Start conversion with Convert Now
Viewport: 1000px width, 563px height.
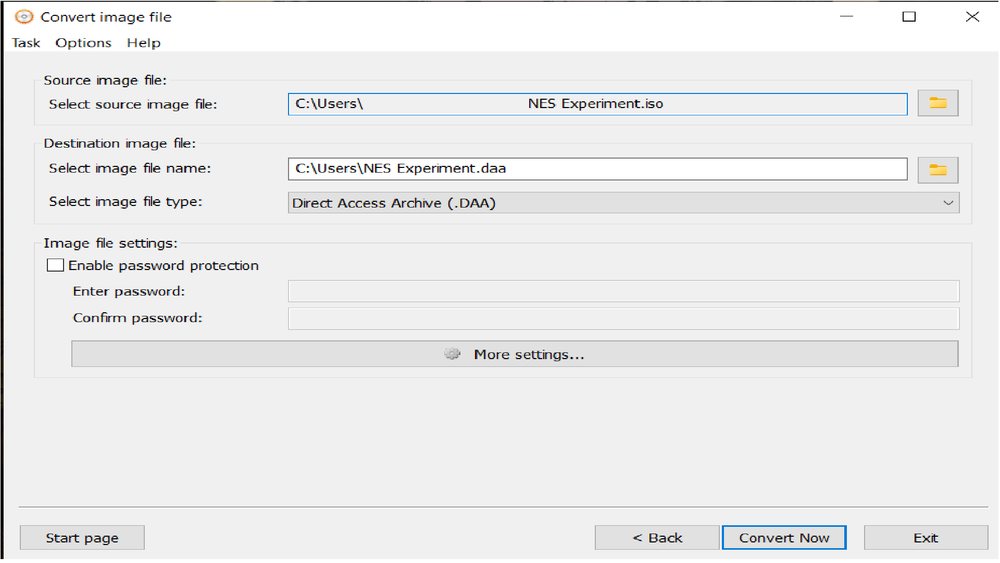point(784,537)
